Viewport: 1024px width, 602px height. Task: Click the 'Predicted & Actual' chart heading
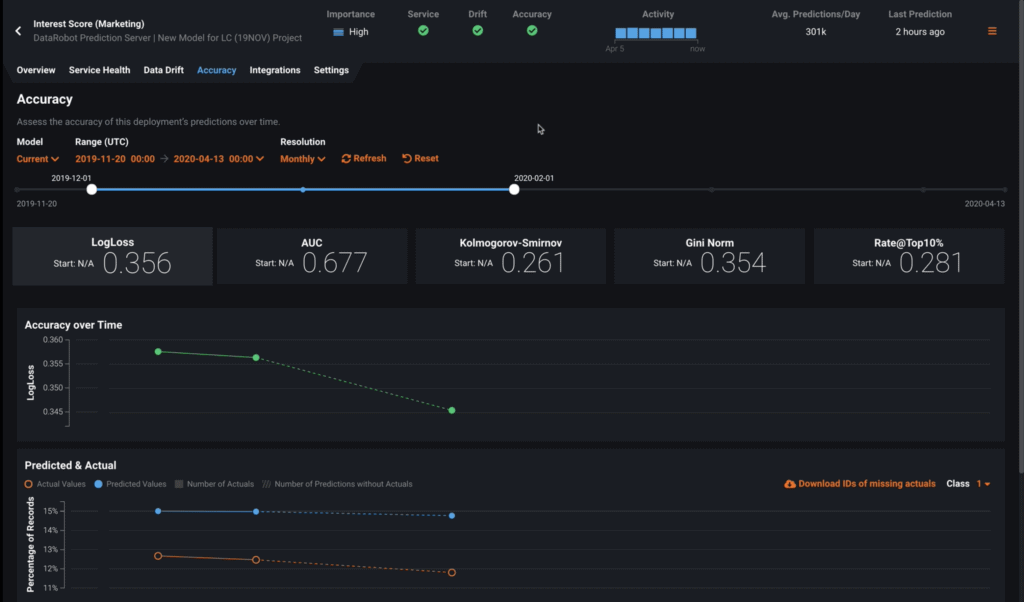pyautogui.click(x=71, y=466)
